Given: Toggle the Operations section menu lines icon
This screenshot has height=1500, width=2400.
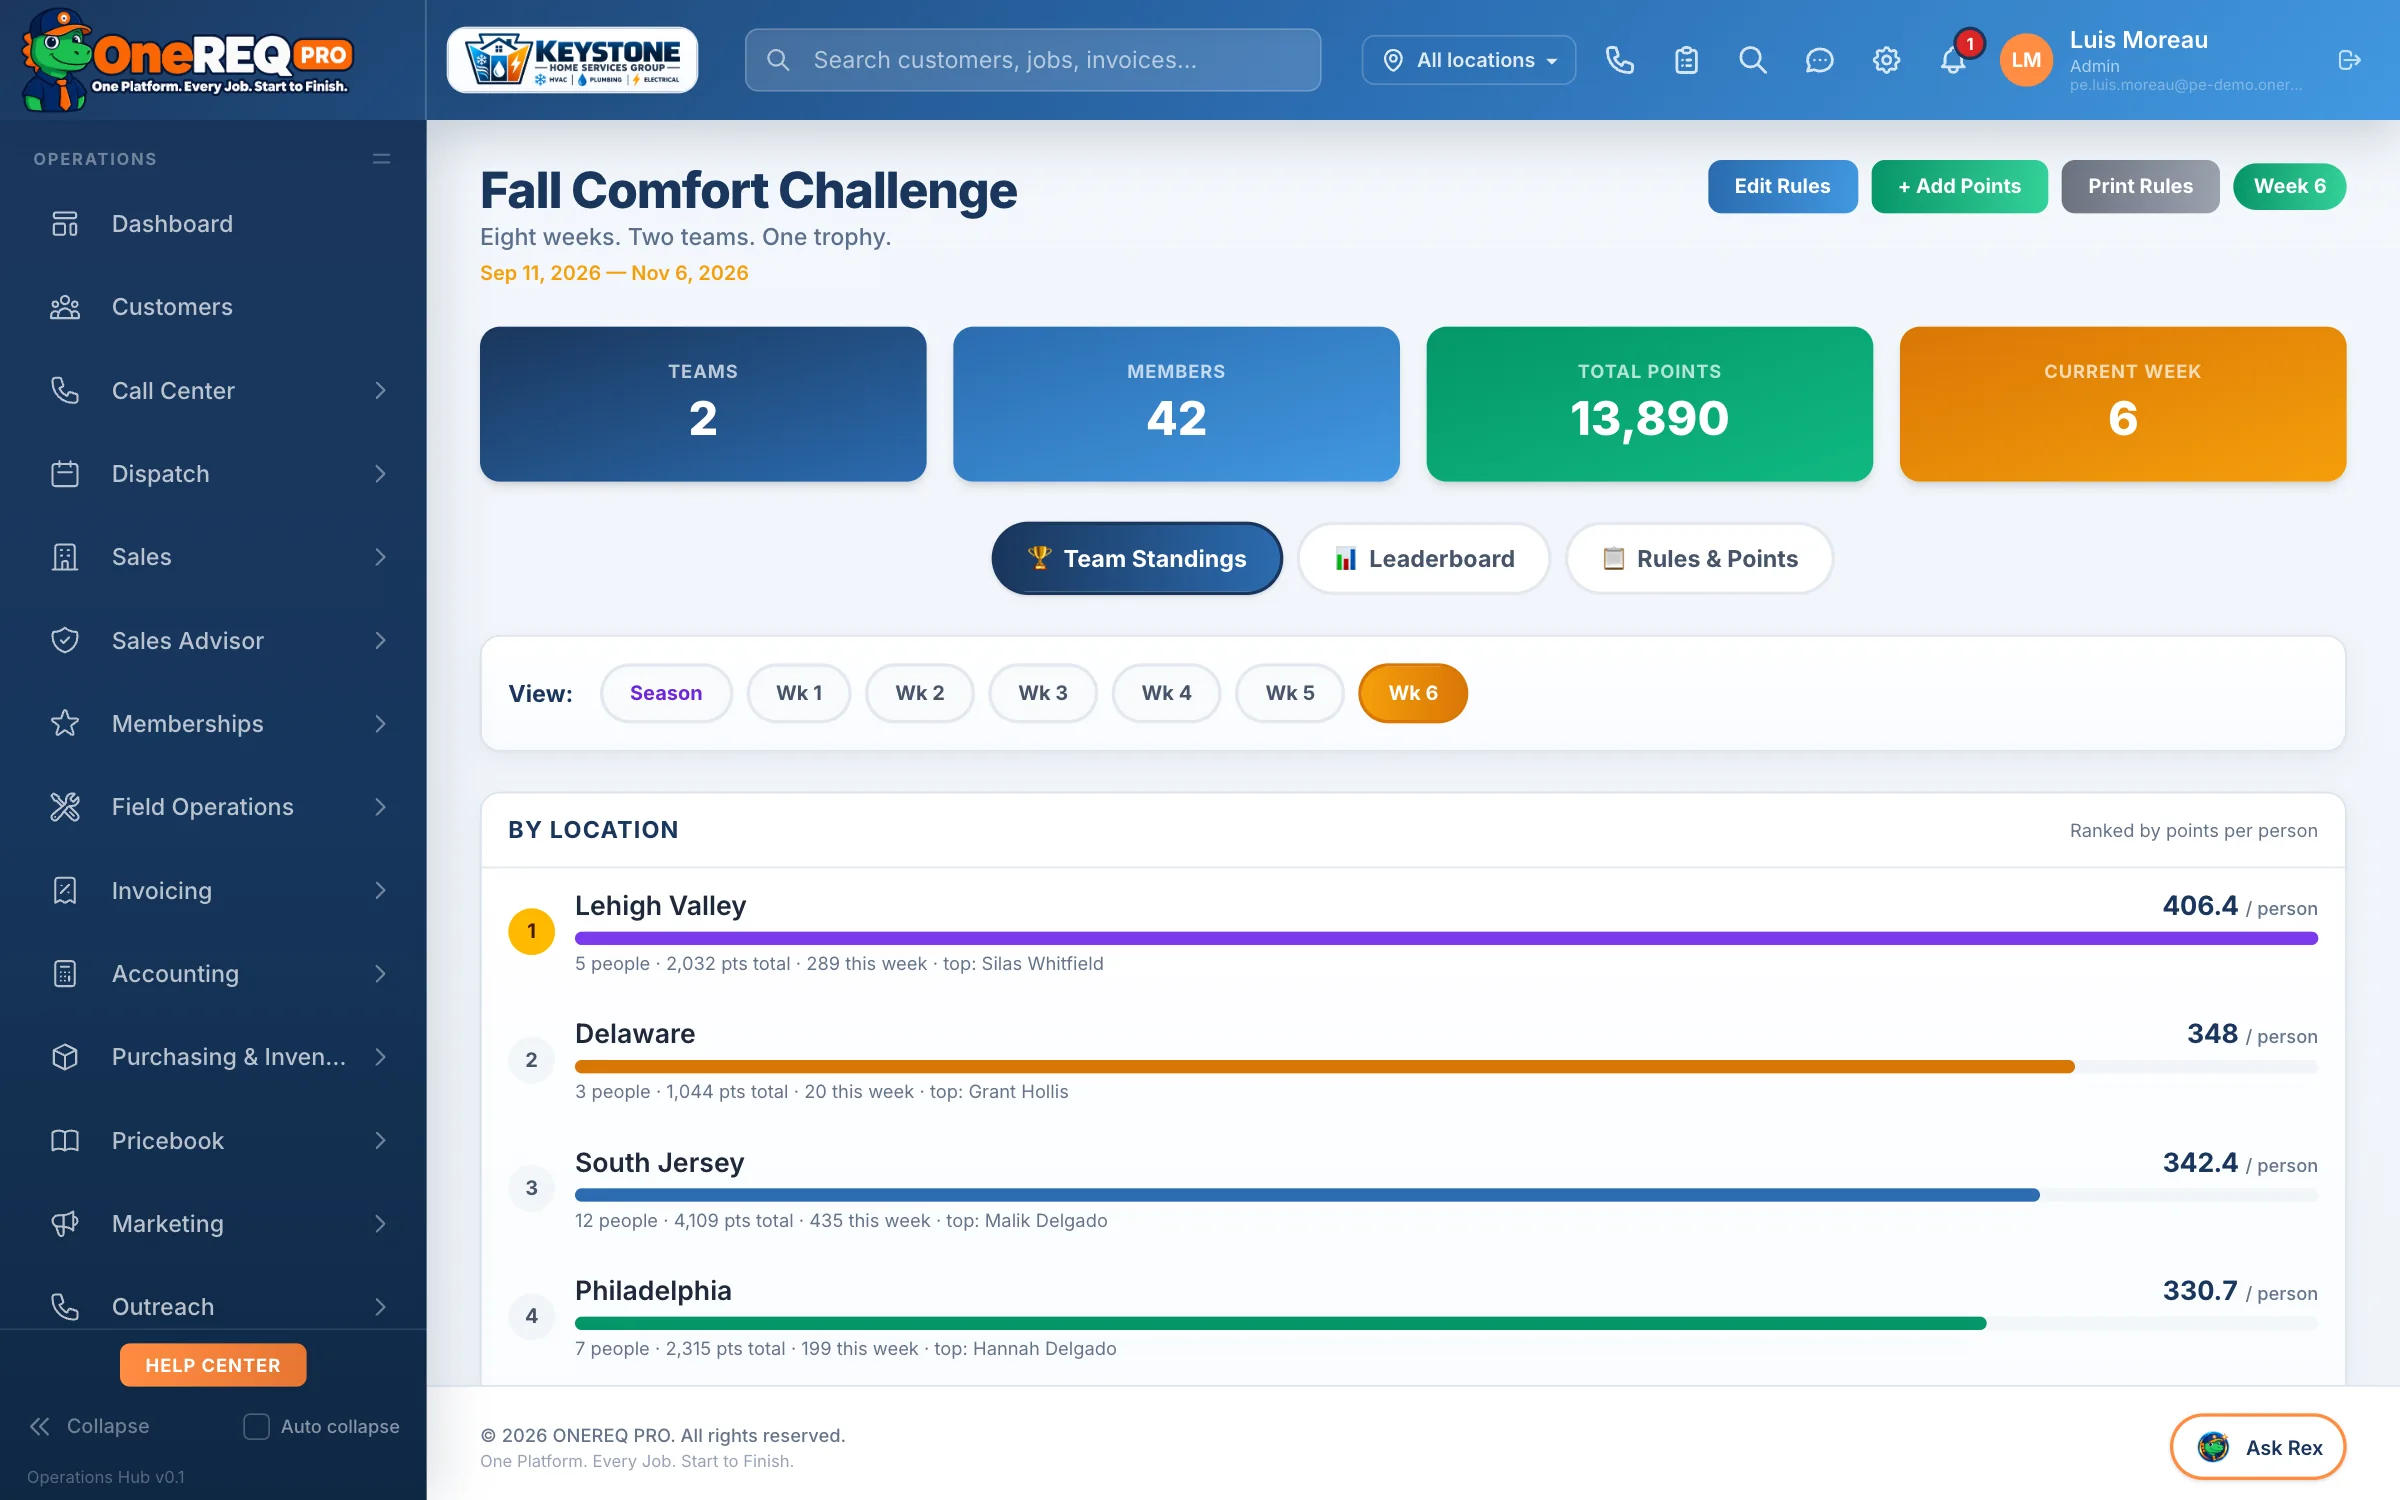Looking at the screenshot, I should click(x=381, y=159).
